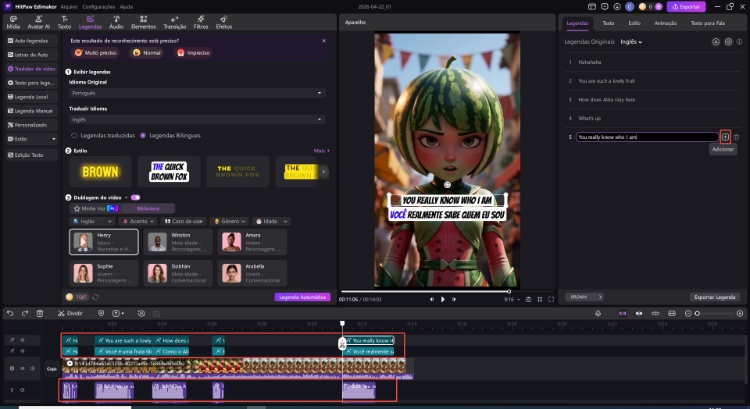The width and height of the screenshot is (750, 409).
Task: Open the voice language Inglês filter dropdown
Action: coord(92,221)
